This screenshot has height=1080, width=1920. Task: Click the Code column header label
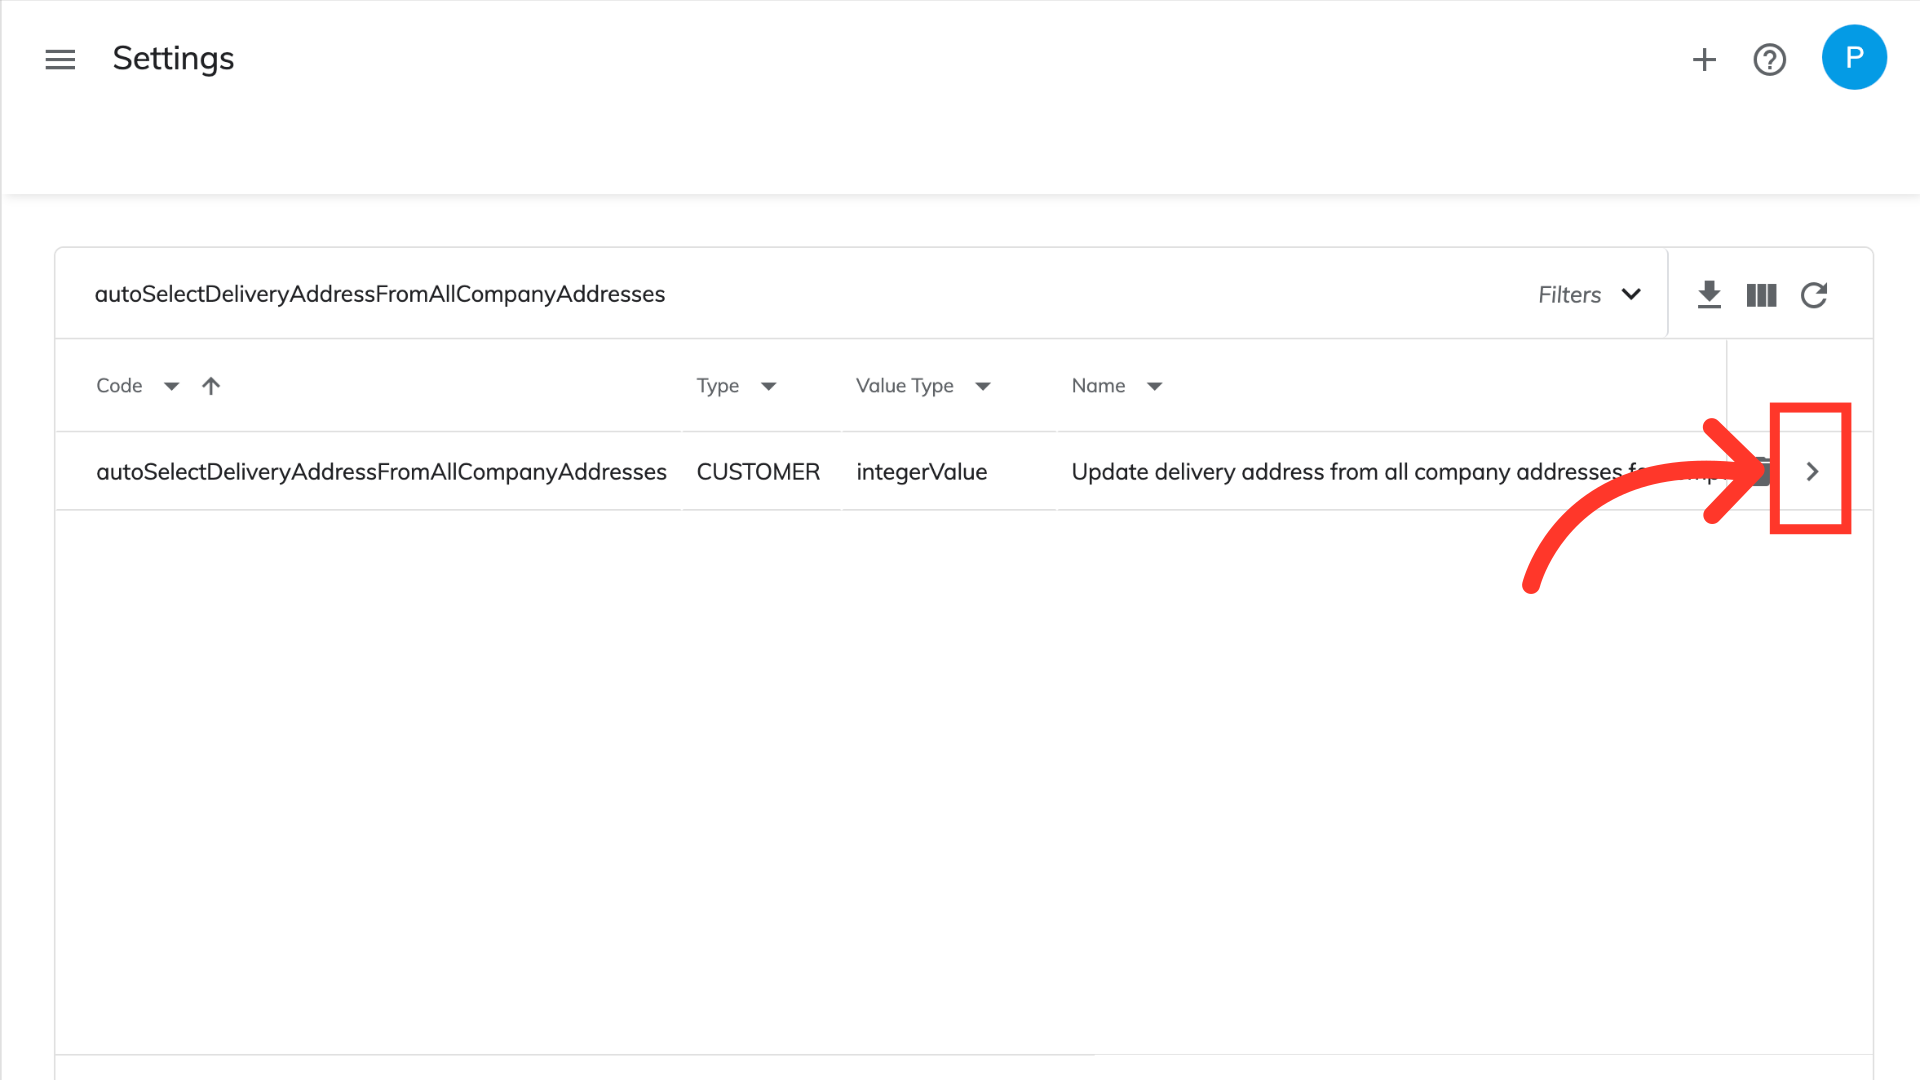click(x=119, y=386)
